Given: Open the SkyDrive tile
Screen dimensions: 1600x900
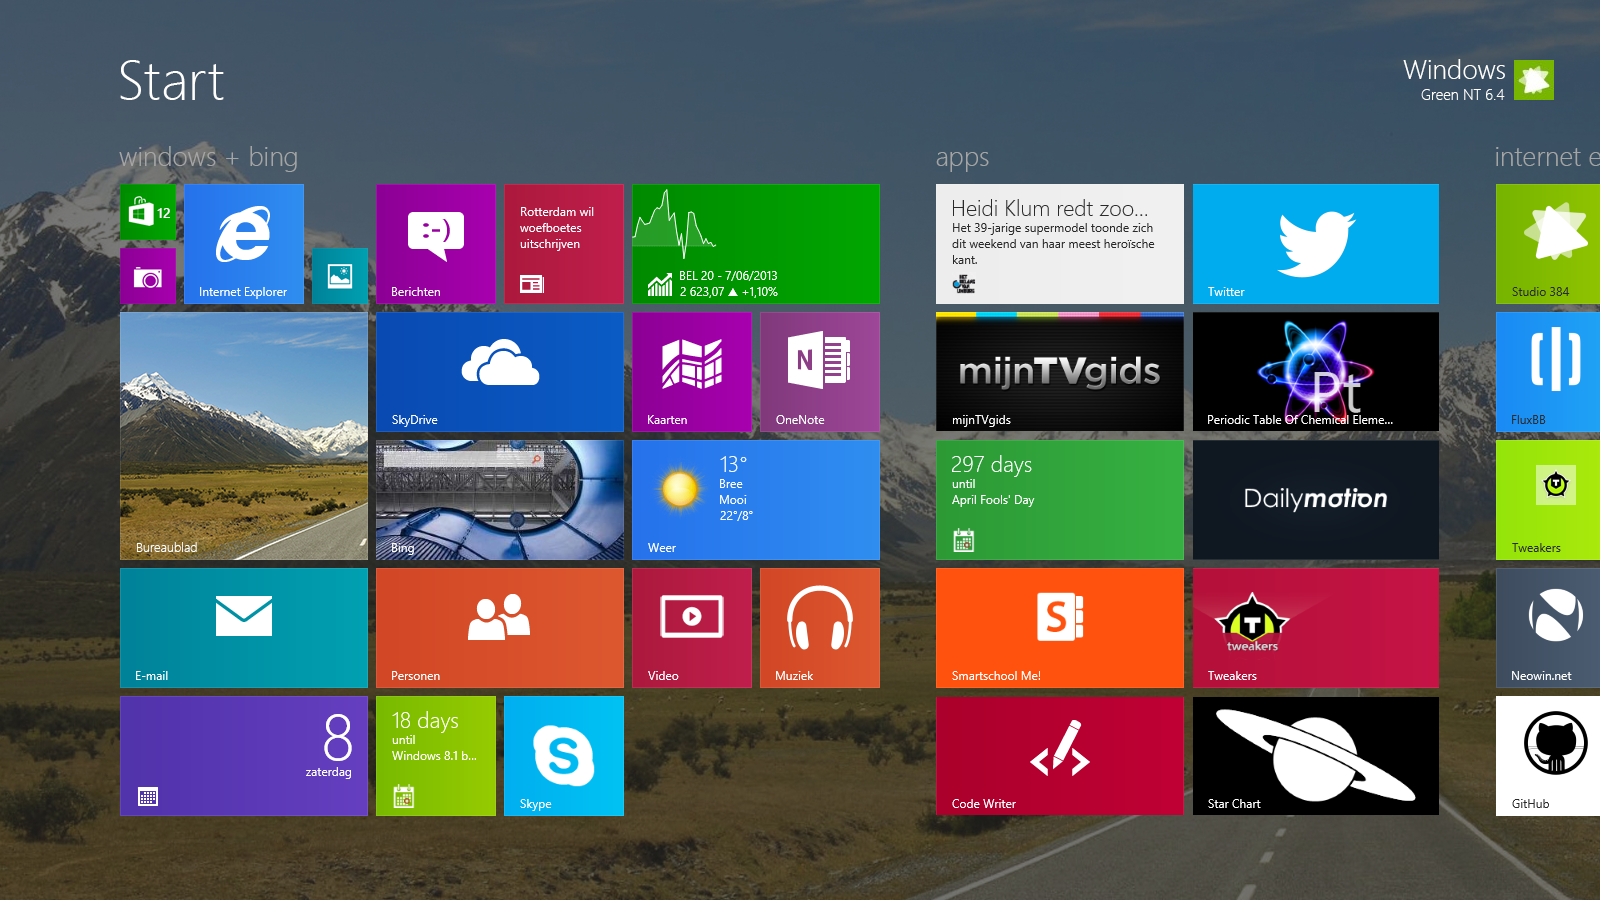Looking at the screenshot, I should tap(500, 372).
